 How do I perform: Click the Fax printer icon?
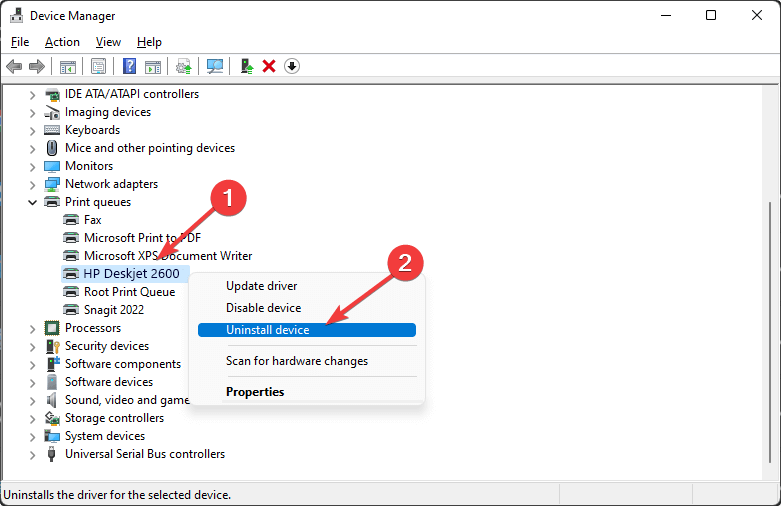tap(71, 220)
